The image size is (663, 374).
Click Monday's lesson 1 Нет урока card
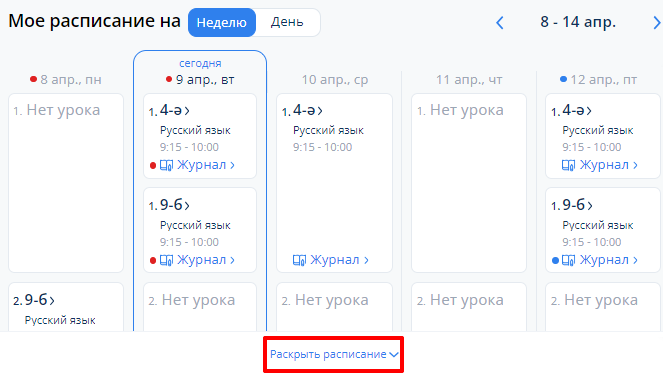(66, 183)
